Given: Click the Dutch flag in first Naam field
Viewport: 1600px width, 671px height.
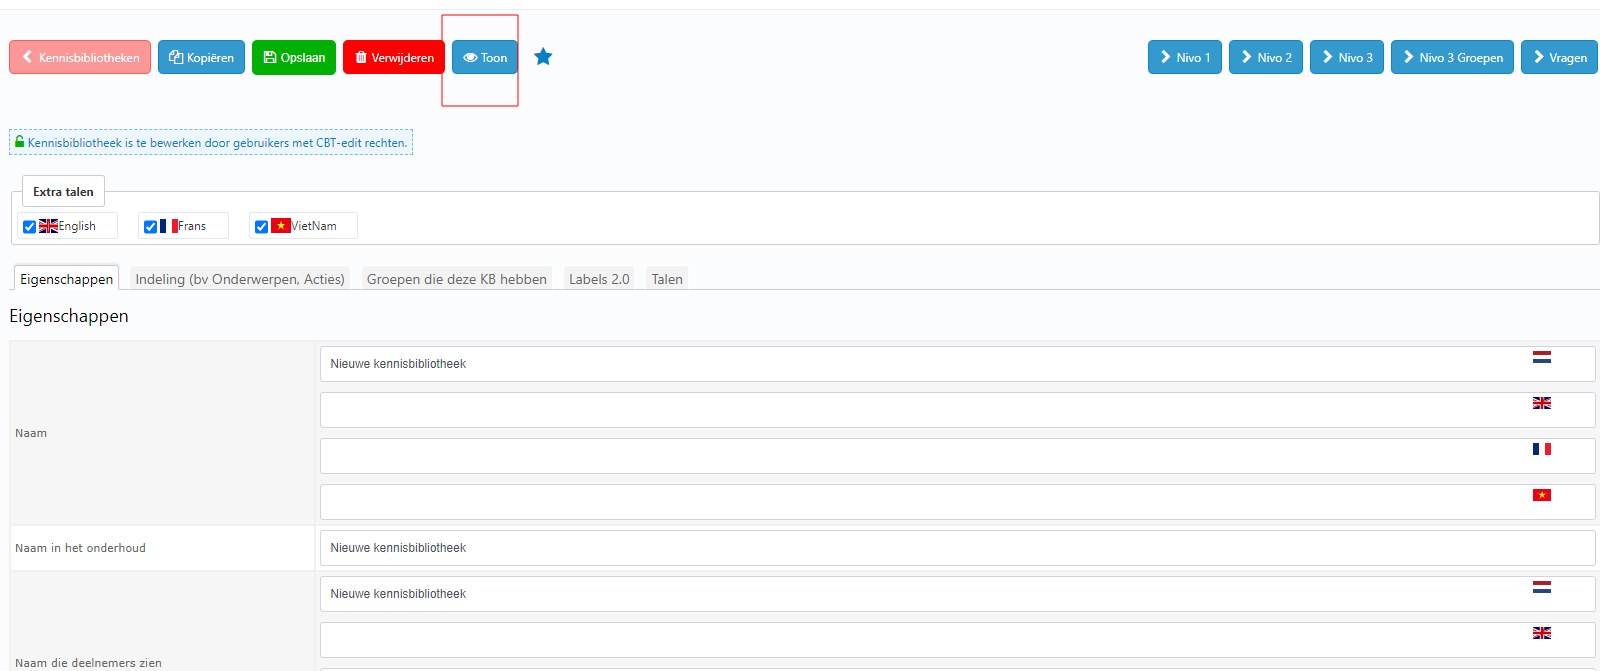Looking at the screenshot, I should [1541, 357].
